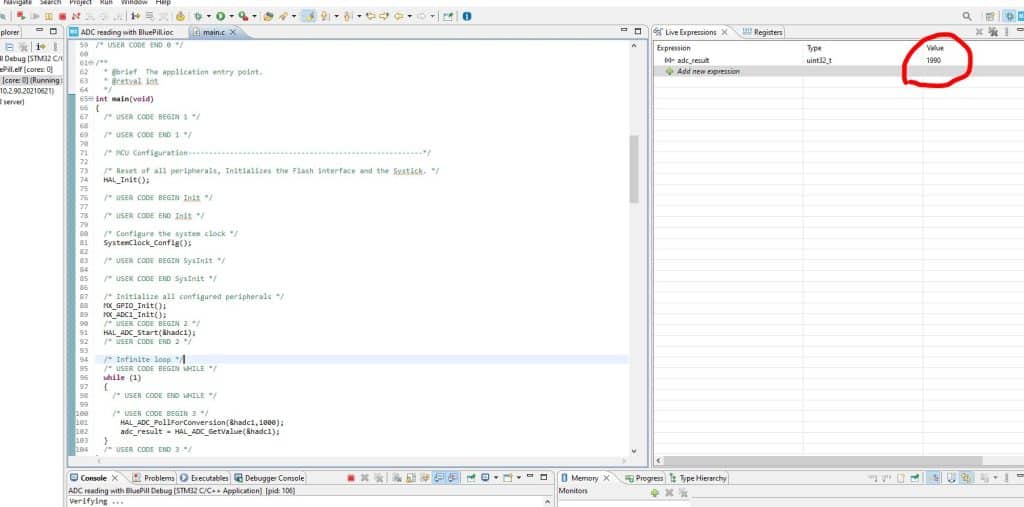1024x507 pixels.
Task: Click the Pin Console icon
Action: point(471,478)
